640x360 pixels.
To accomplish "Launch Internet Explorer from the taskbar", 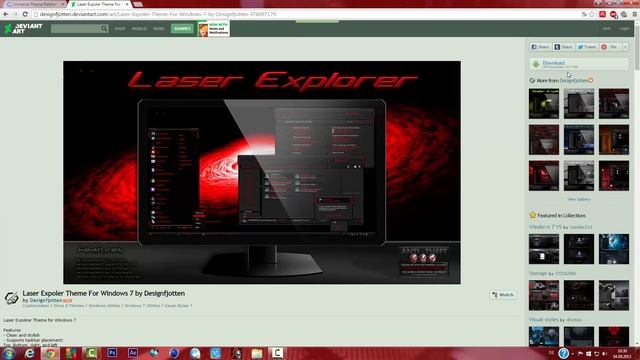I will tap(30, 353).
